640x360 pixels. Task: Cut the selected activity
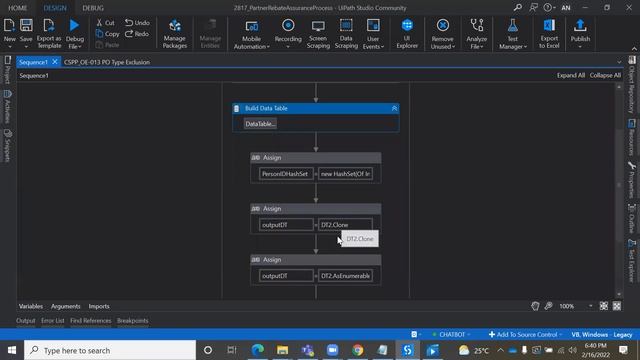pyautogui.click(x=105, y=22)
